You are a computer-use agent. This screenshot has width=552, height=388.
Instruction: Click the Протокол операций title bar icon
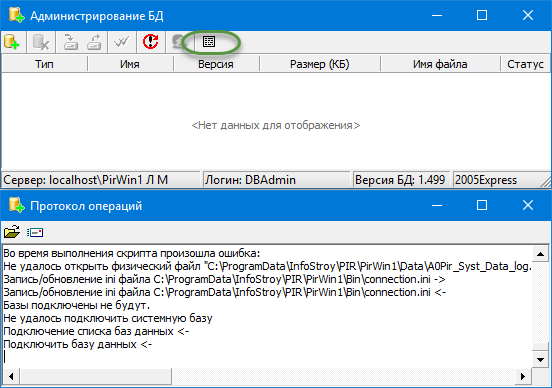click(x=16, y=205)
